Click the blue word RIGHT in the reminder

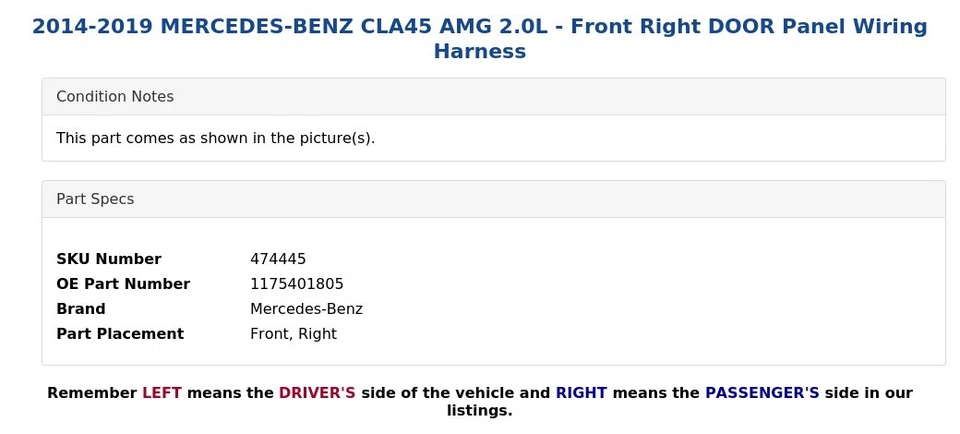581,393
